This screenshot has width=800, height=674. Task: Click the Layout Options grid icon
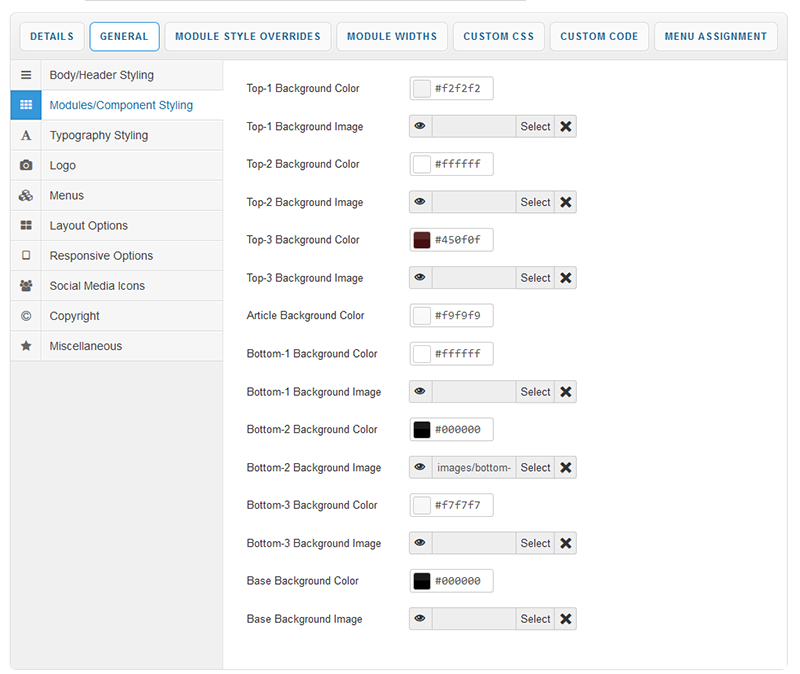pyautogui.click(x=26, y=225)
